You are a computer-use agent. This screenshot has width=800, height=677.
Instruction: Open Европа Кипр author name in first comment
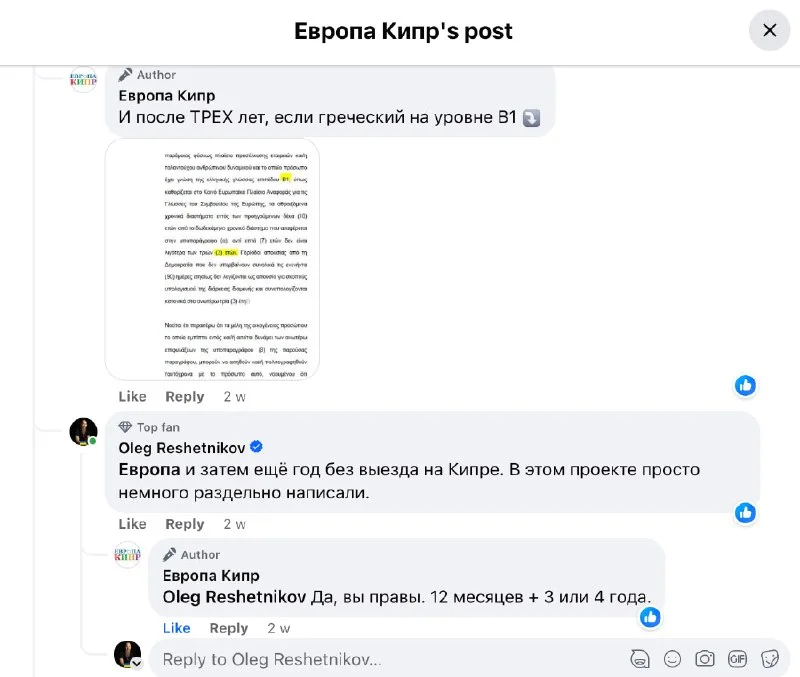coord(167,95)
